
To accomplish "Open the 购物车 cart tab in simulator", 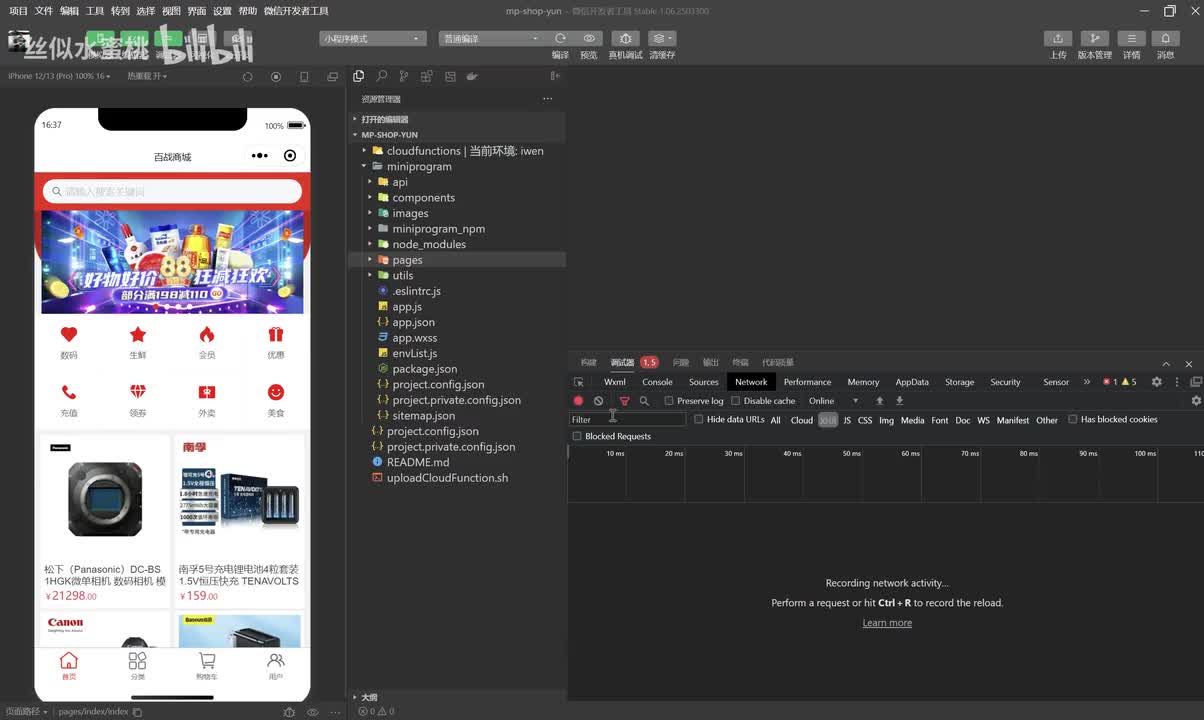I will 206,665.
